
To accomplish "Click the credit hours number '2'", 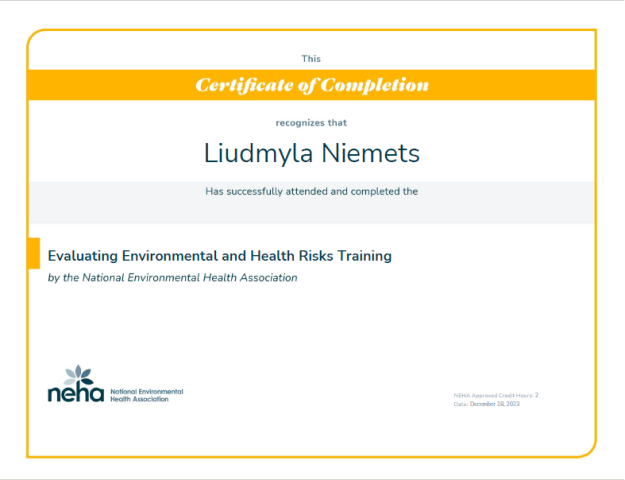I will tap(537, 396).
